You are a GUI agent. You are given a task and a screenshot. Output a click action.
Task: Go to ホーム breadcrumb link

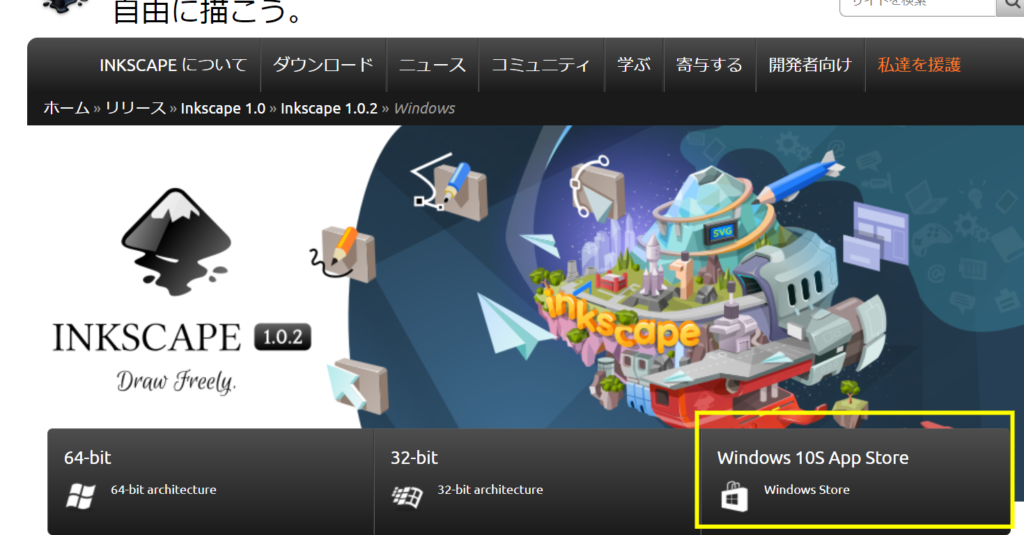point(67,108)
